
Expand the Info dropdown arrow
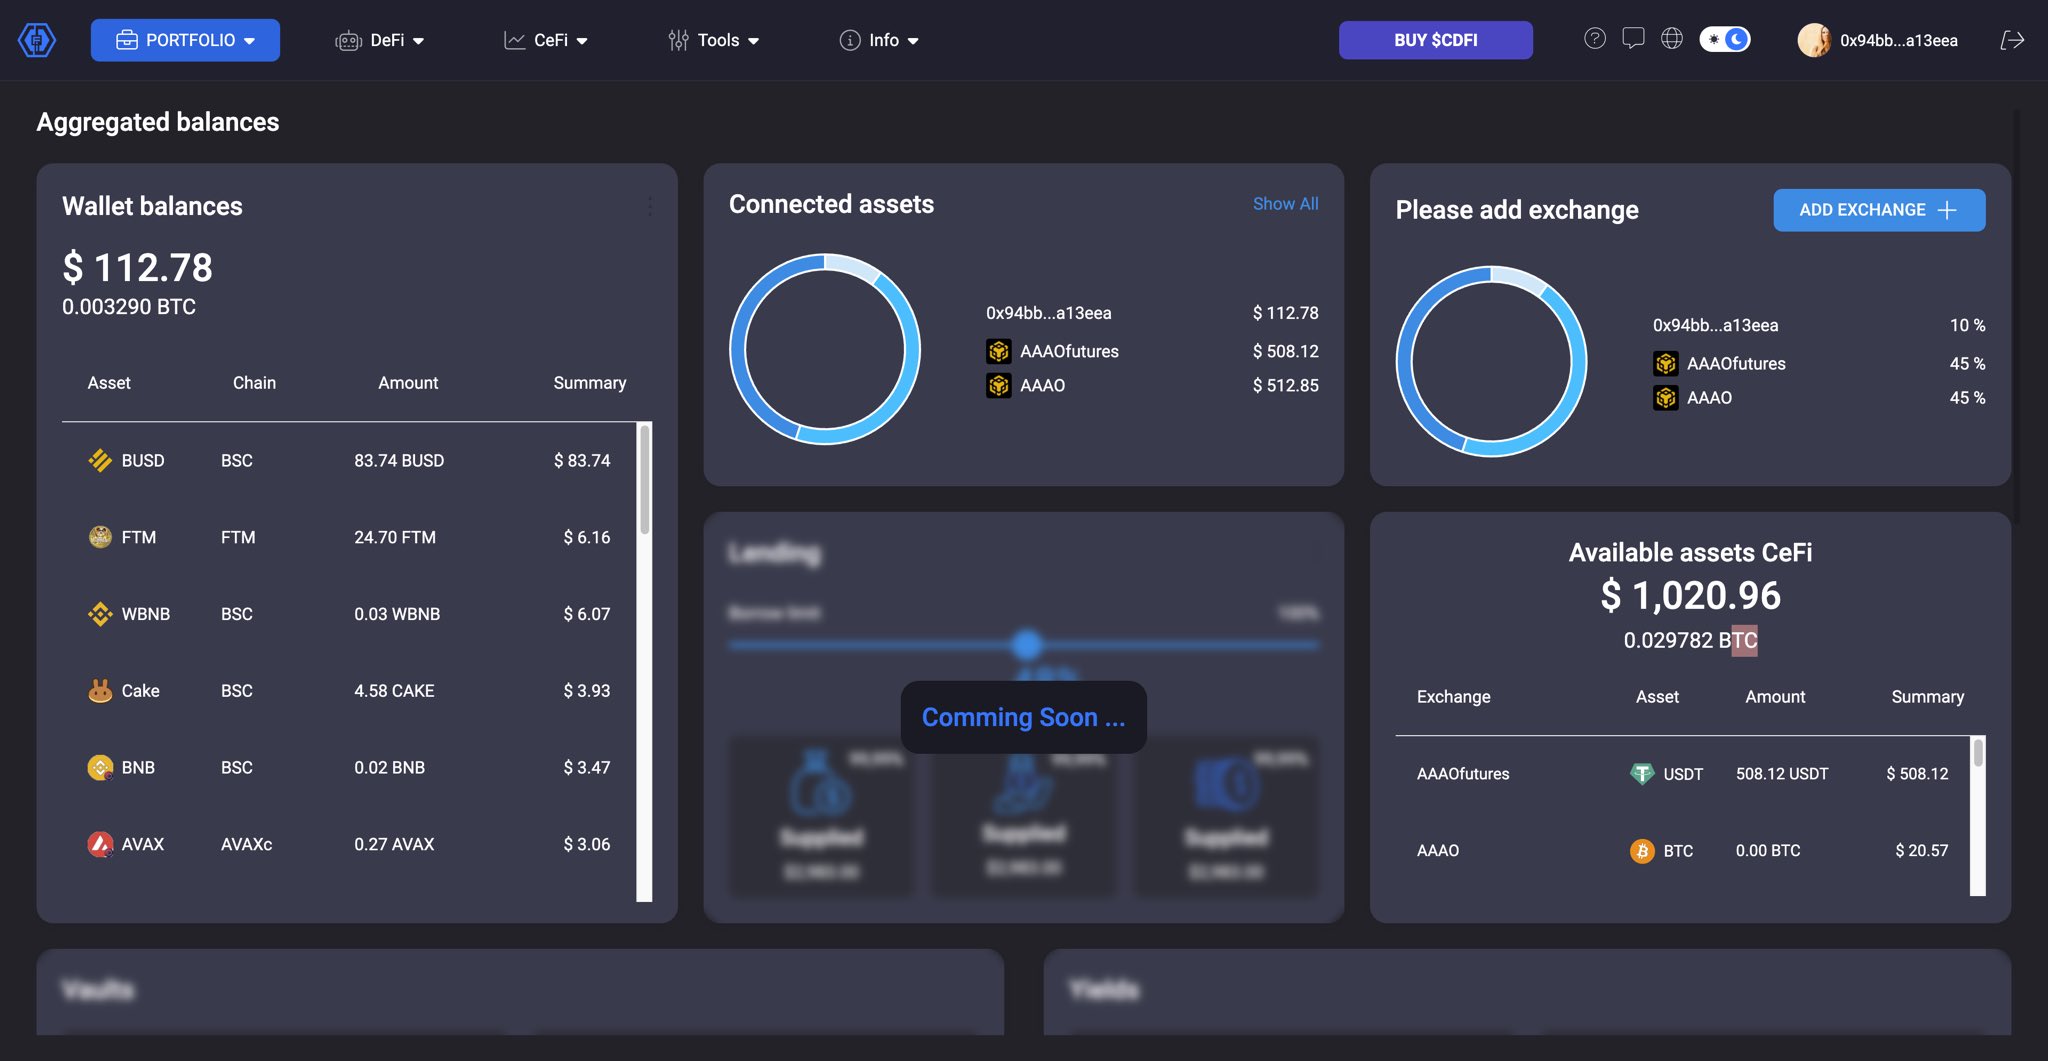913,41
